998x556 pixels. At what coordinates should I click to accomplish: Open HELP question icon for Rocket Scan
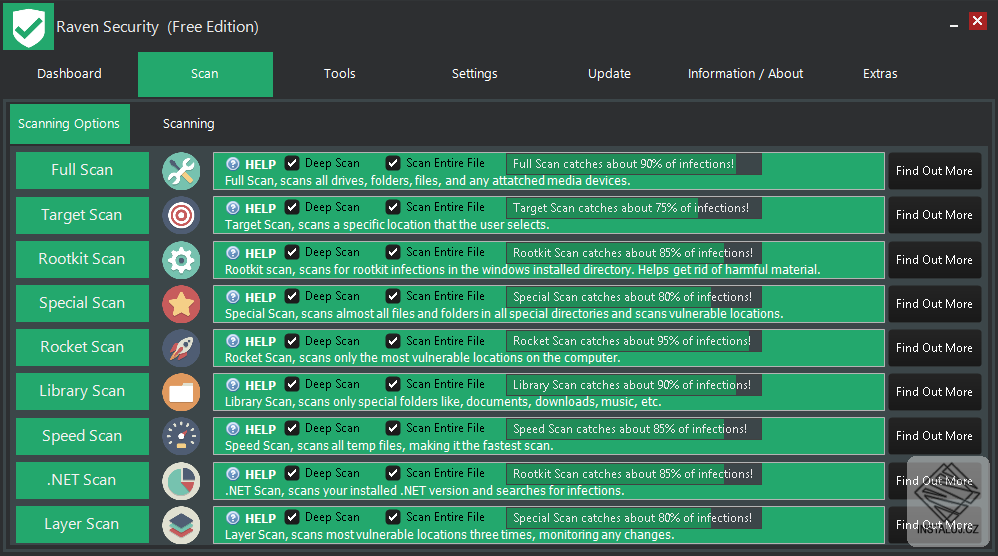tap(233, 340)
